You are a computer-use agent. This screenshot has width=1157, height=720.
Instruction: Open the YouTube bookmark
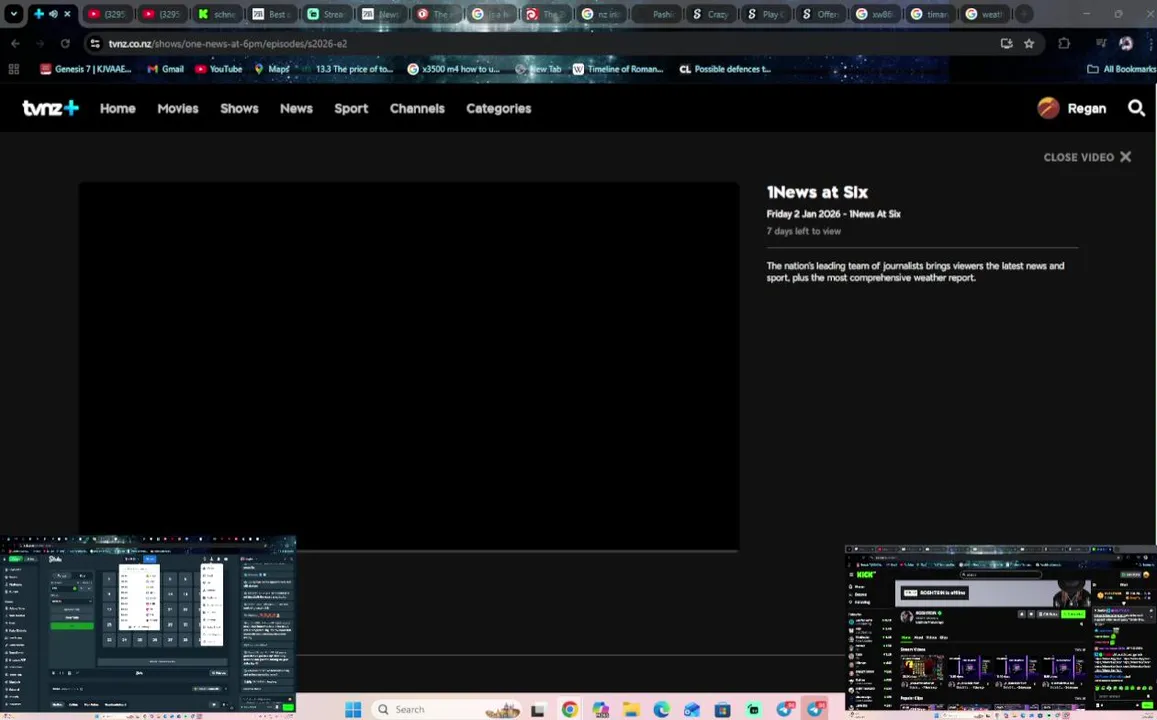tap(218, 69)
